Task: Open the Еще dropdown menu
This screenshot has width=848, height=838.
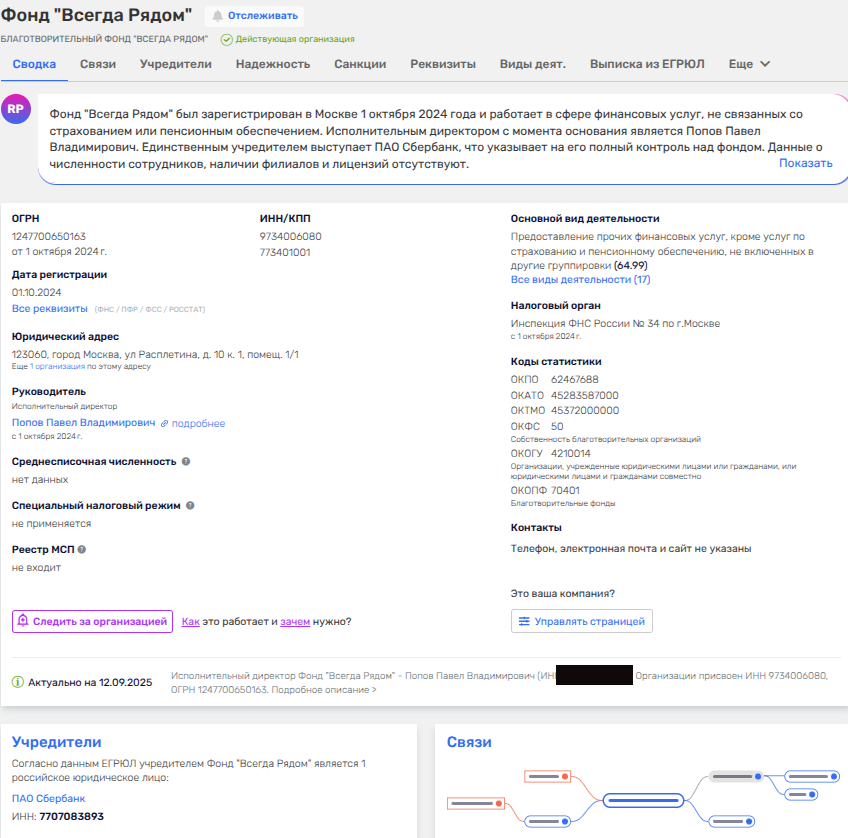Action: (x=749, y=64)
